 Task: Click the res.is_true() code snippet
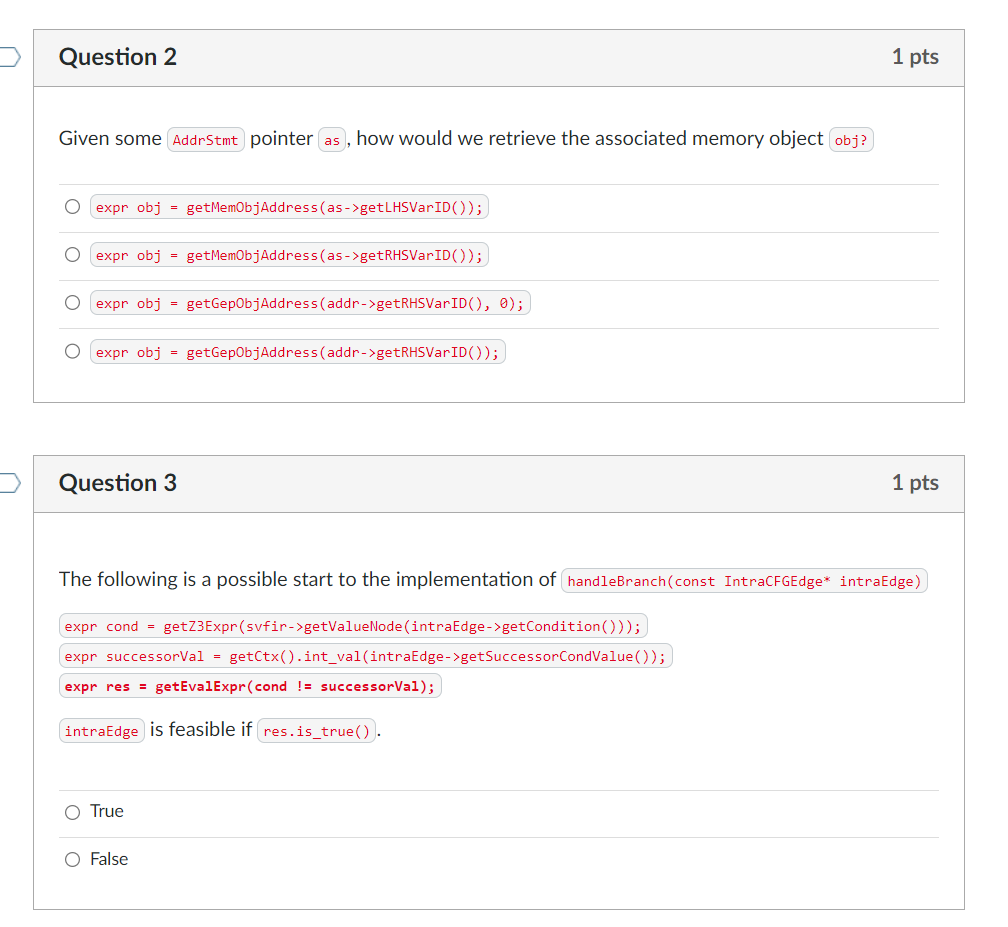tap(316, 731)
